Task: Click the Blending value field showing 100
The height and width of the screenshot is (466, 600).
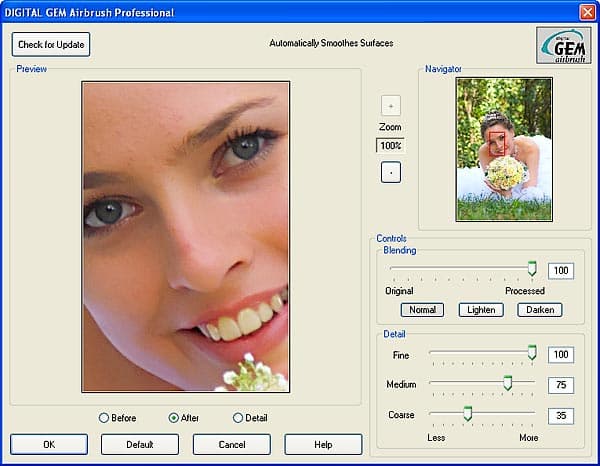Action: pyautogui.click(x=561, y=271)
